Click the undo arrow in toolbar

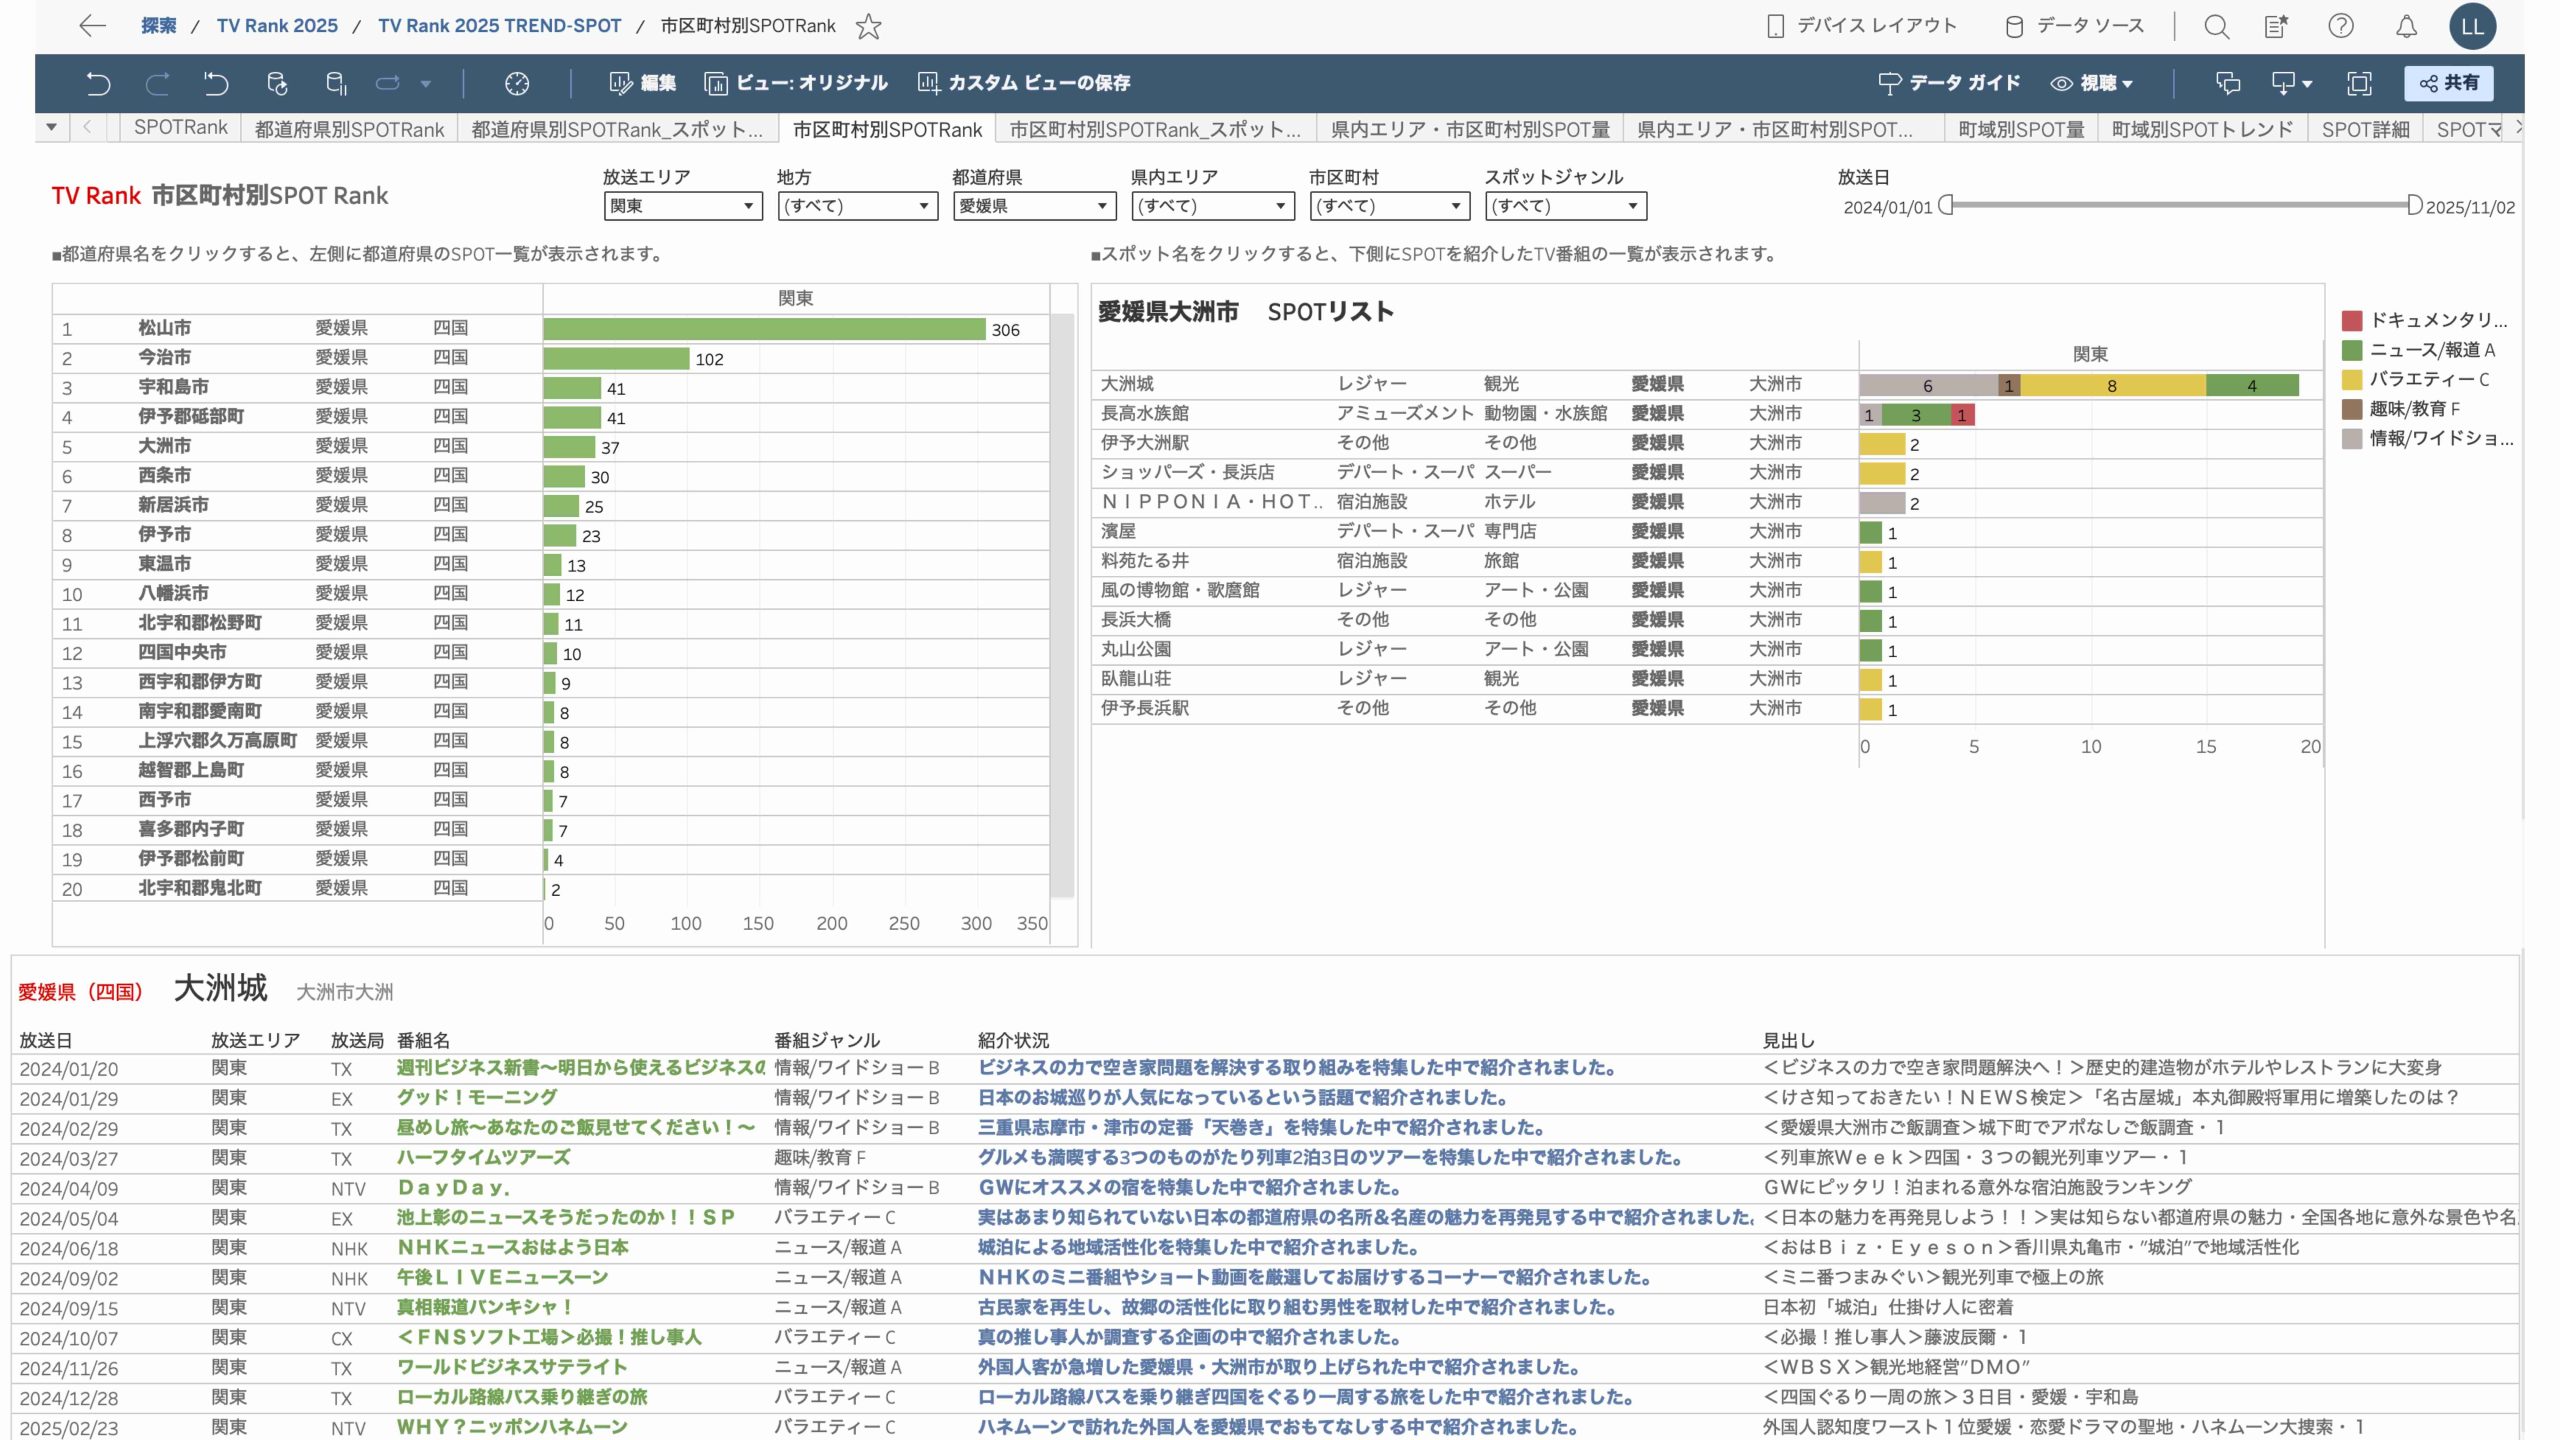coord(98,83)
